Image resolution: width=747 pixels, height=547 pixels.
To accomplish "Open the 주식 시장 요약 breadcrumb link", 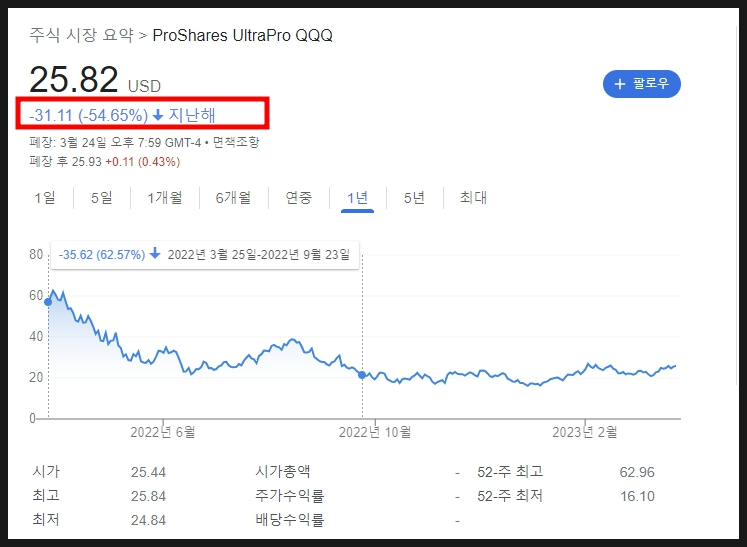I will 81,35.
